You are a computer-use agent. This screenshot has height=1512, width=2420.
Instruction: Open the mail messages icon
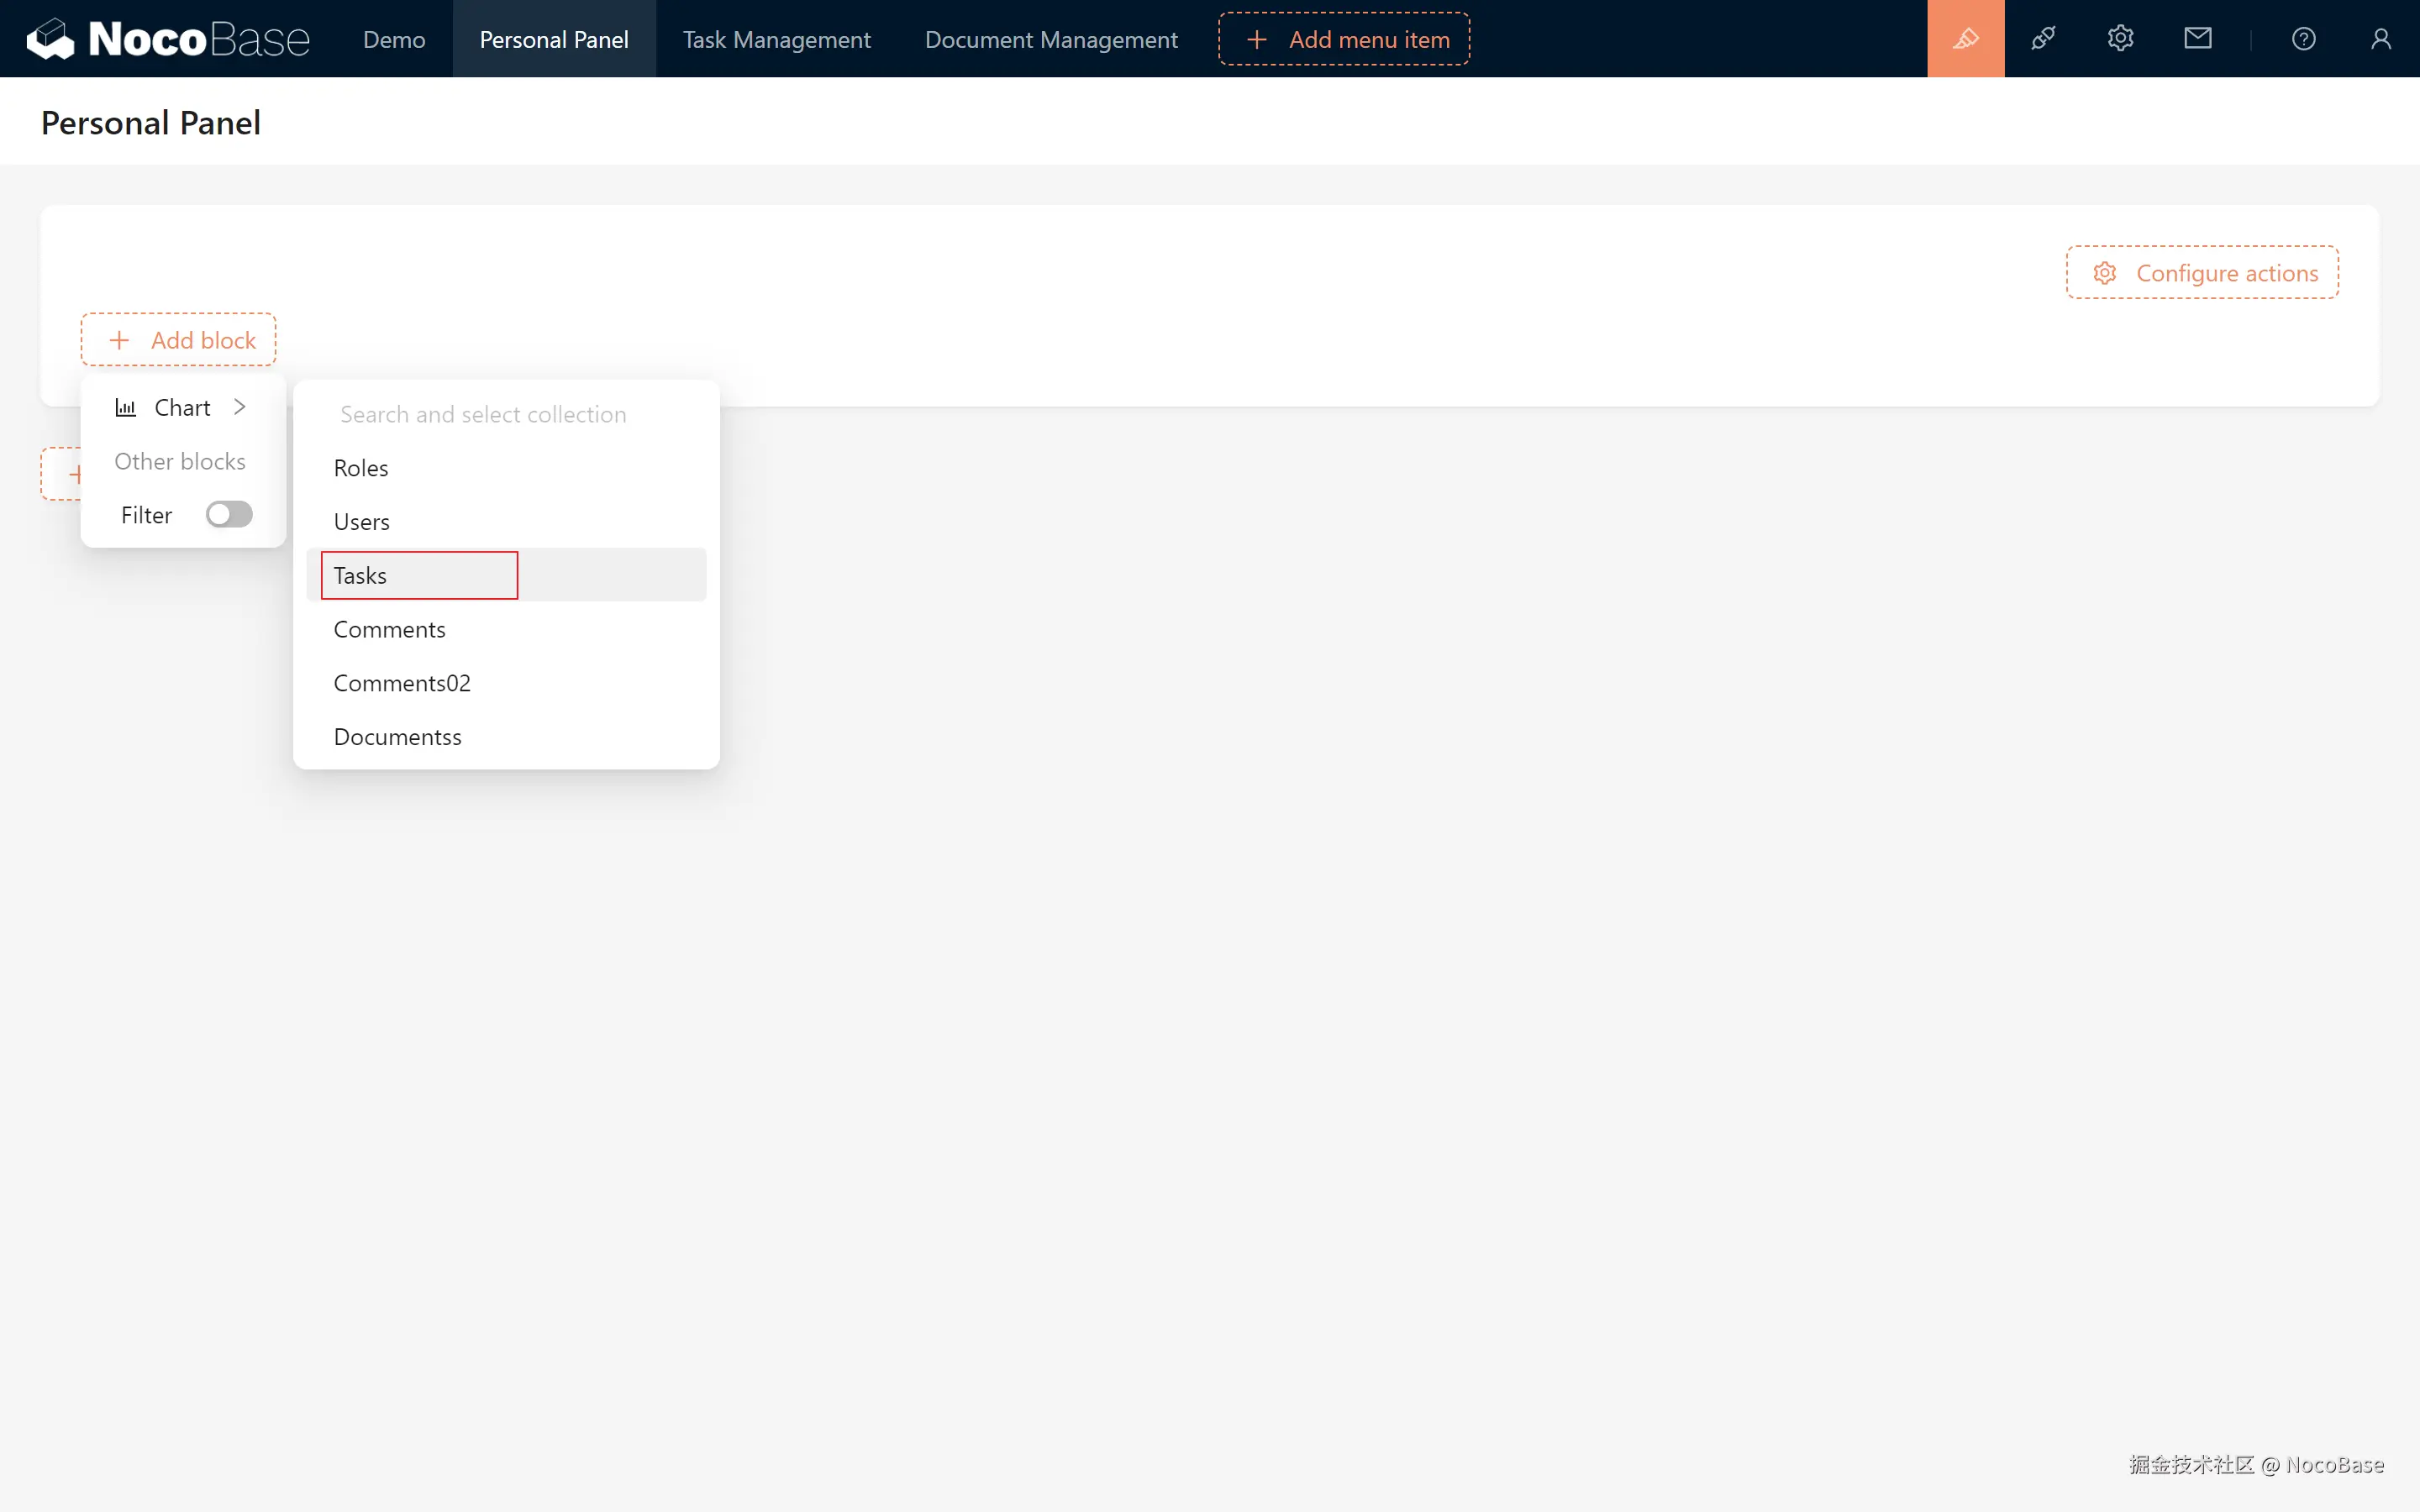pos(2197,39)
